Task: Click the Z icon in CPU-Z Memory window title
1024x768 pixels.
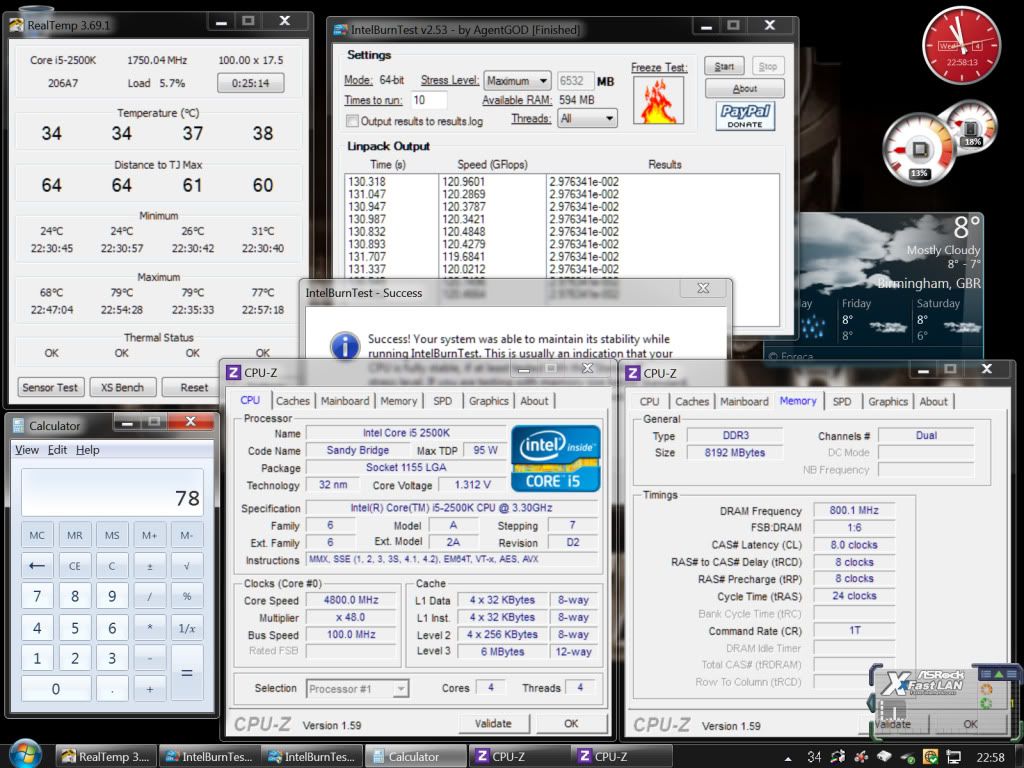Action: pyautogui.click(x=632, y=373)
